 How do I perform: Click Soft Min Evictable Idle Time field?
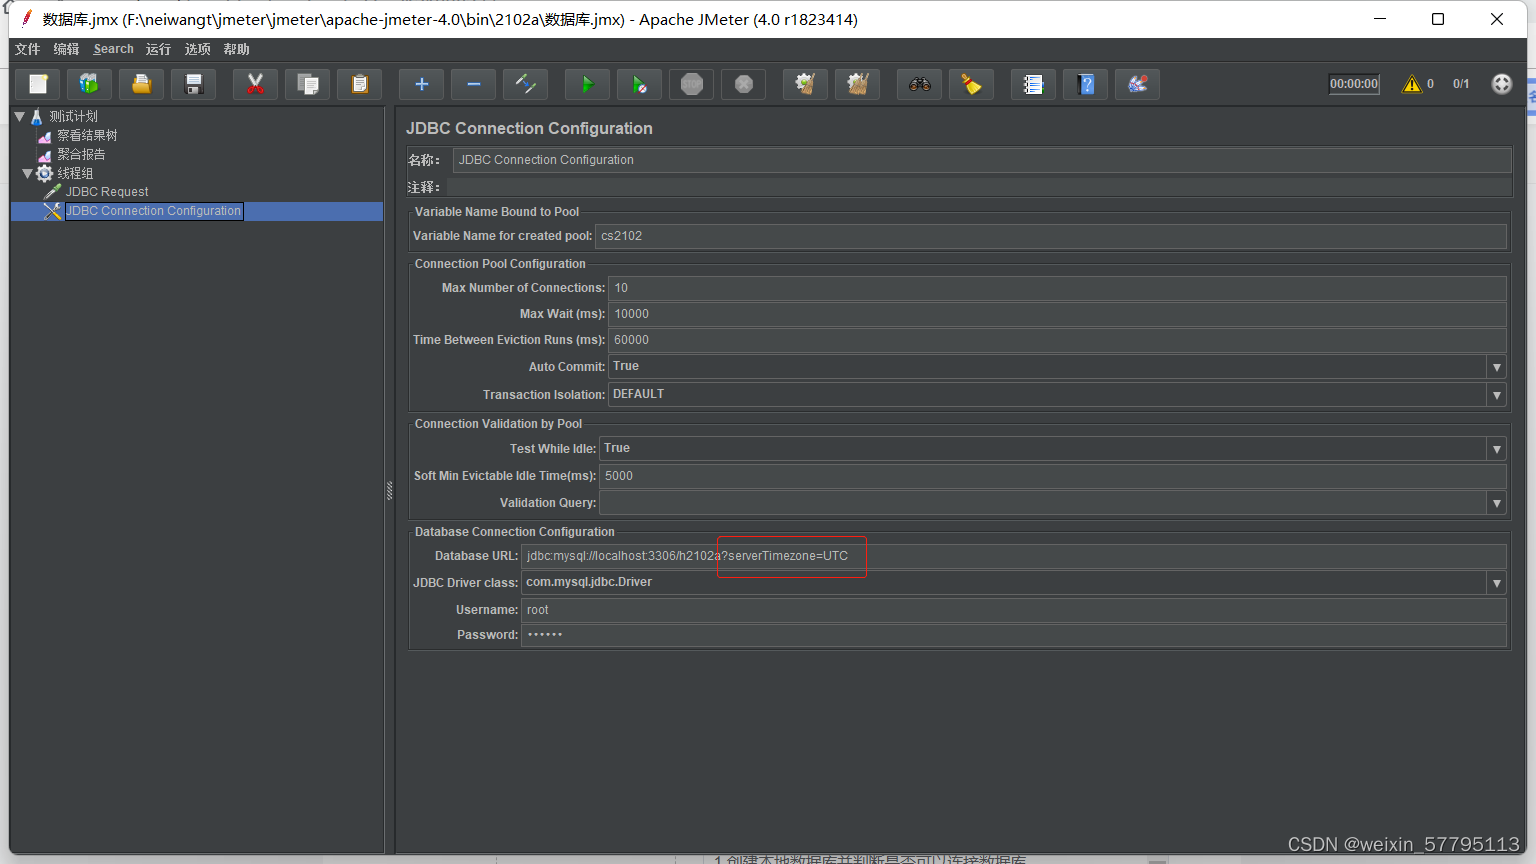coord(1053,476)
